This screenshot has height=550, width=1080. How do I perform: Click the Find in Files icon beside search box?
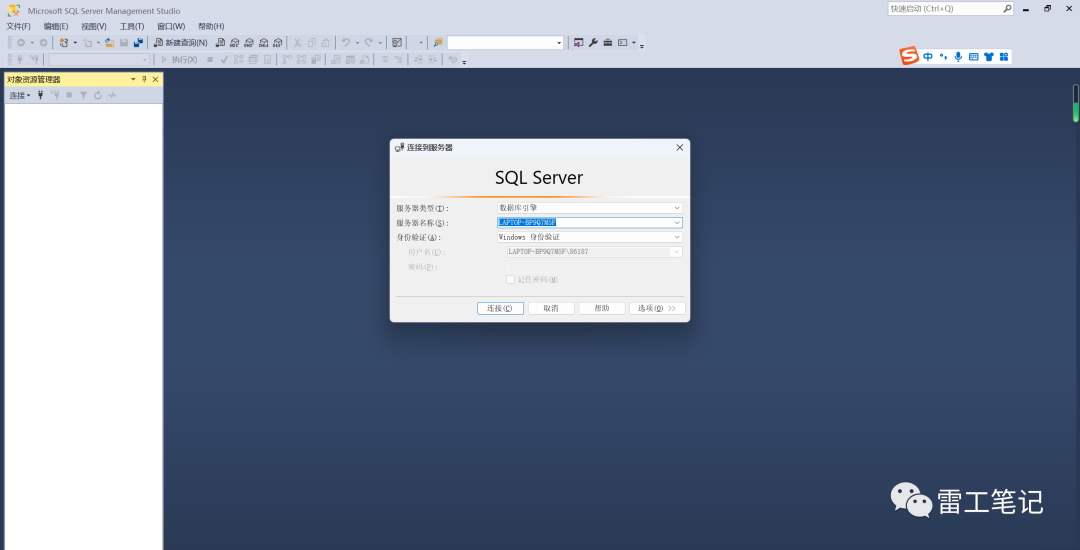(x=438, y=43)
